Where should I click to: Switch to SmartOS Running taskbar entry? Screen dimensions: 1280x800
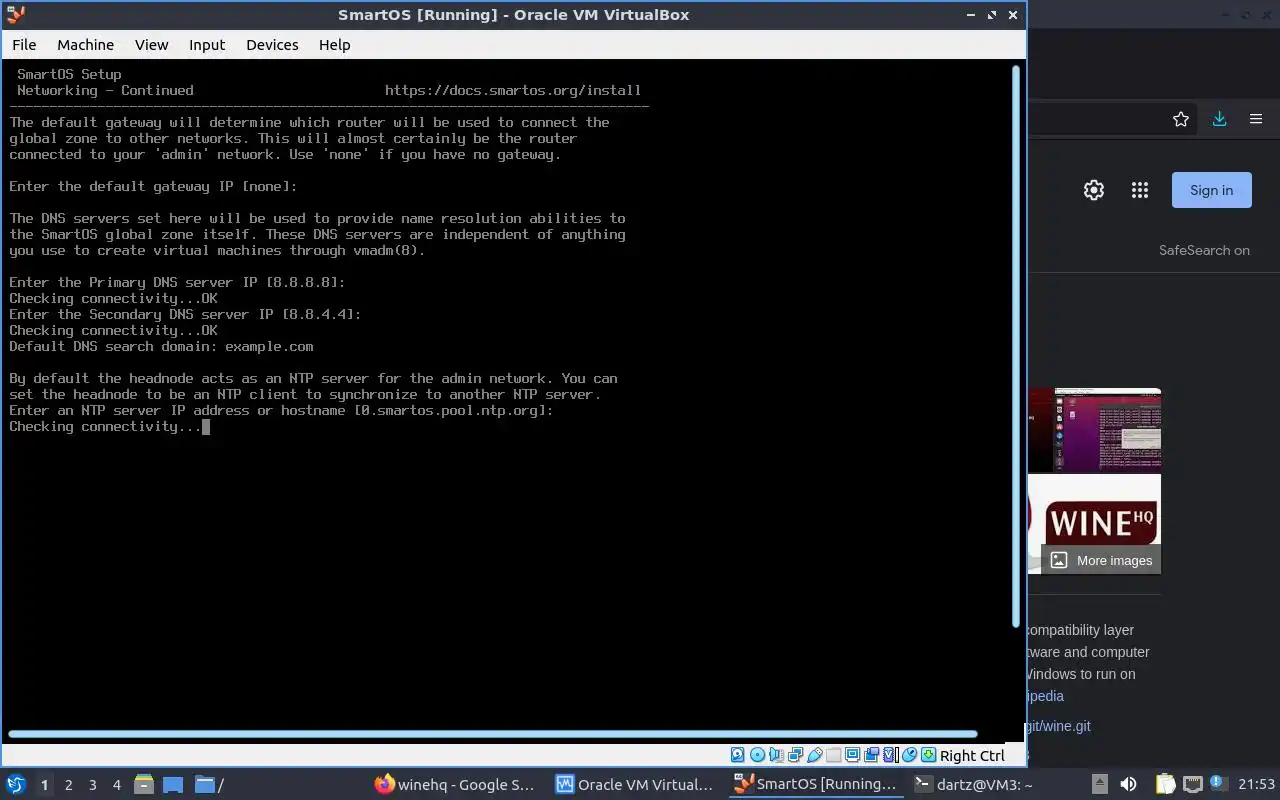click(815, 784)
